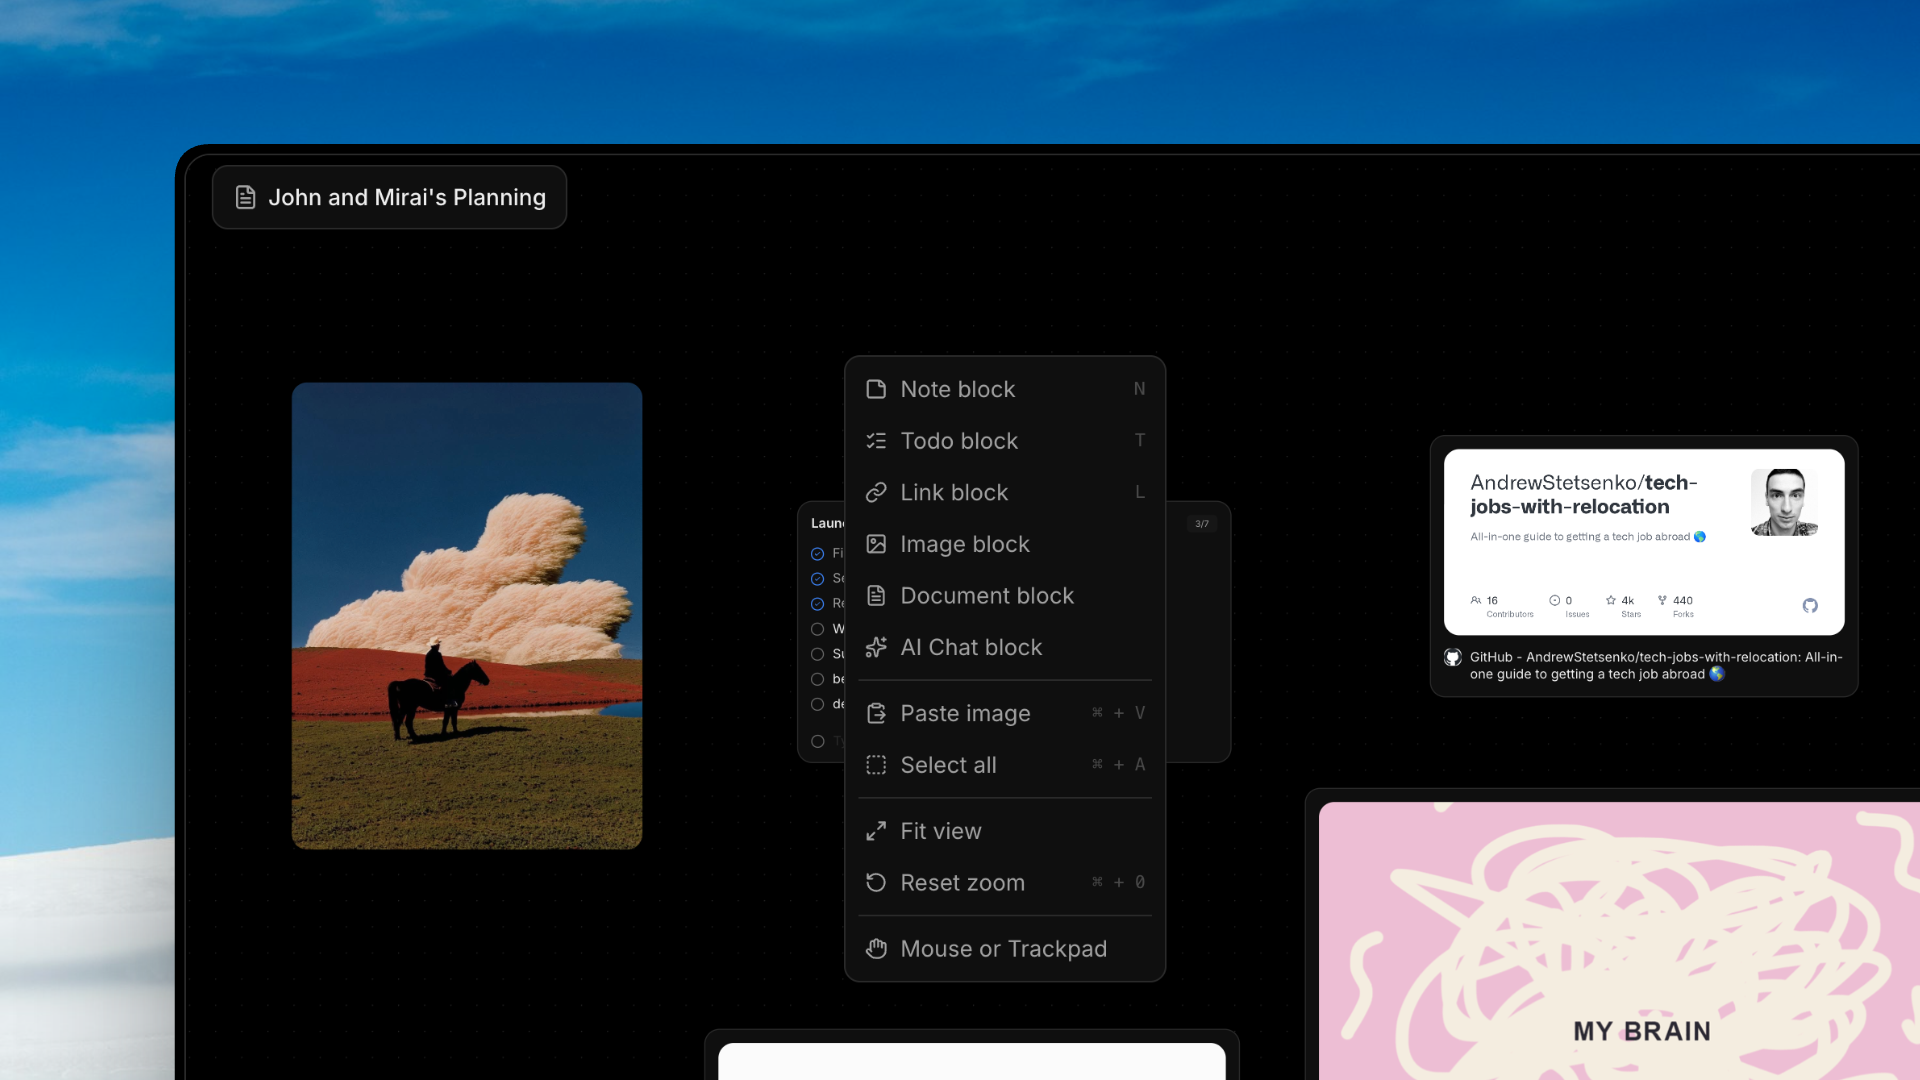The height and width of the screenshot is (1080, 1920).
Task: Select the Note block icon in the menu
Action: 877,389
